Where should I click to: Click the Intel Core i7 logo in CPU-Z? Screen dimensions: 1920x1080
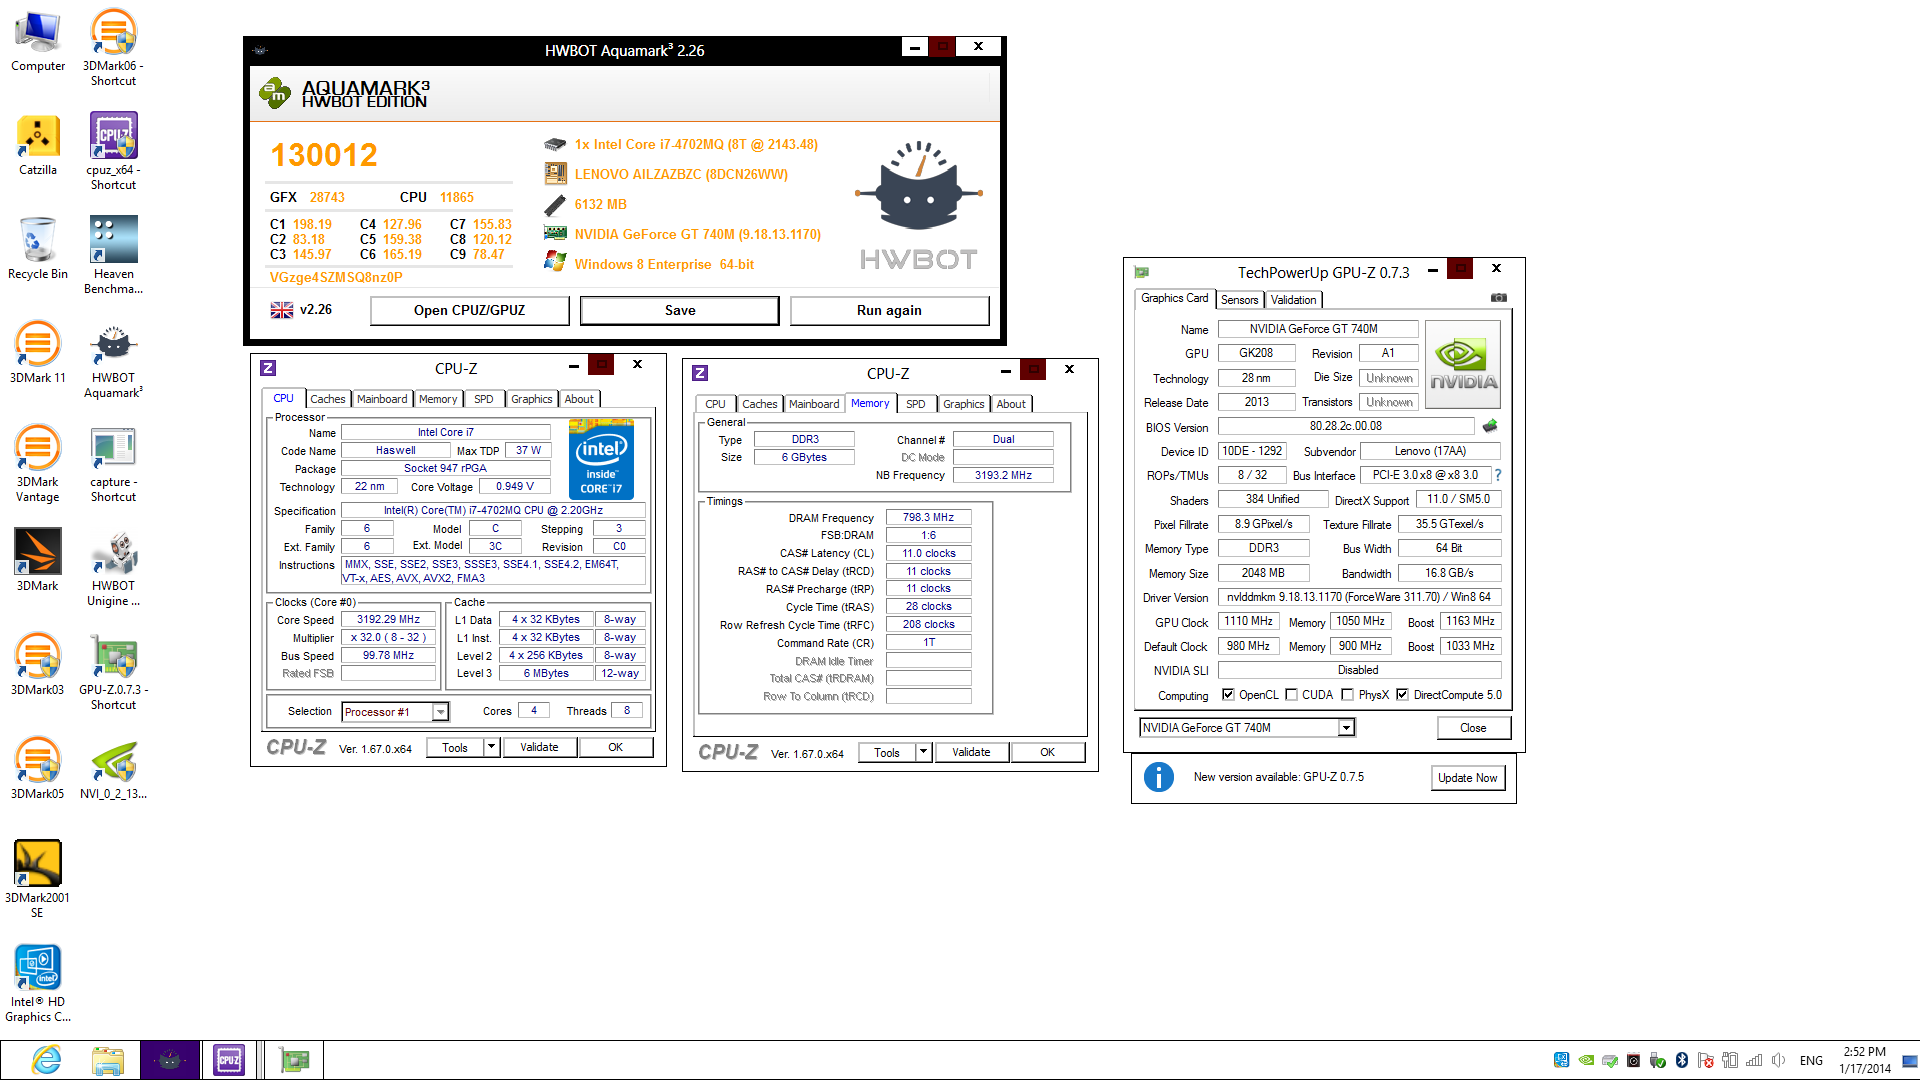601,459
